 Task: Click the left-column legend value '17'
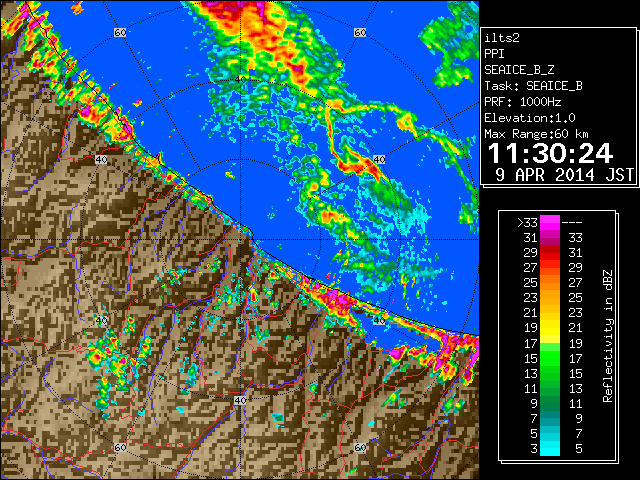point(531,344)
